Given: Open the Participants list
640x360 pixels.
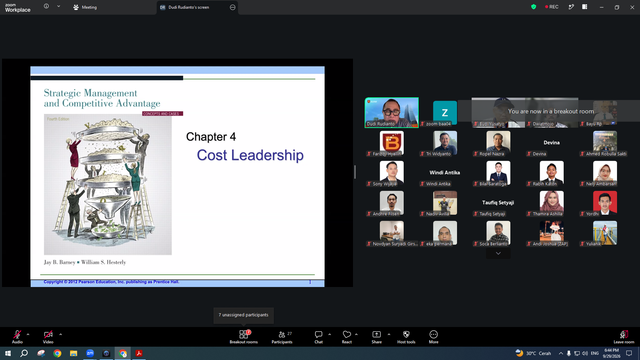Looking at the screenshot, I should 282,337.
